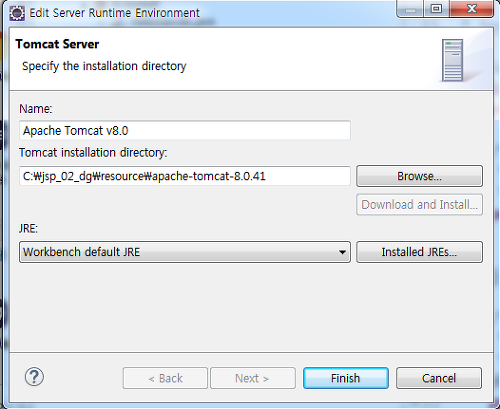Screen dimensions: 500x409
Task: Click the 'Edit Server Runtime Environment' title text
Action: click(114, 13)
